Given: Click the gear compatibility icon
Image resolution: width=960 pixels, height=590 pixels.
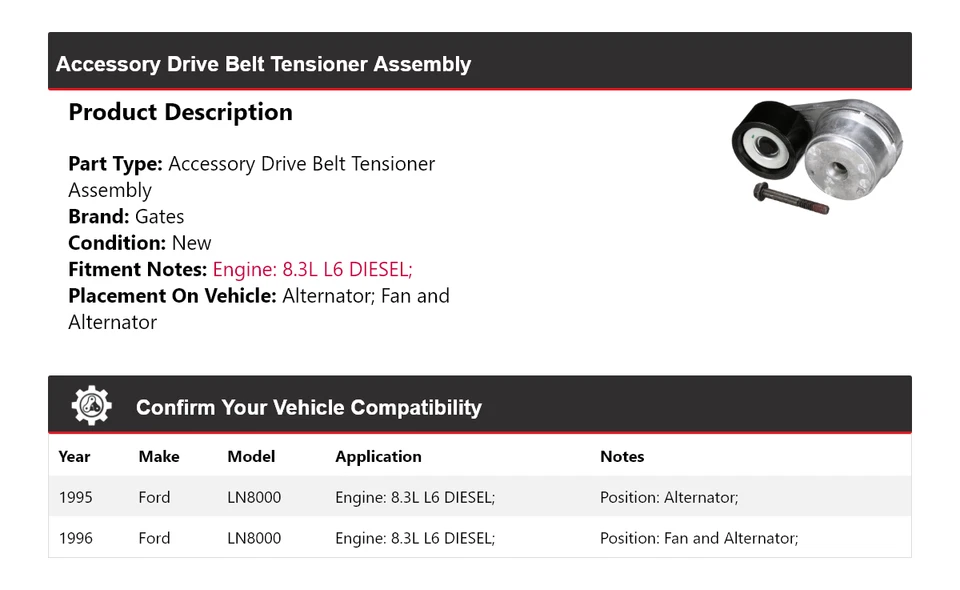Looking at the screenshot, I should [x=91, y=406].
